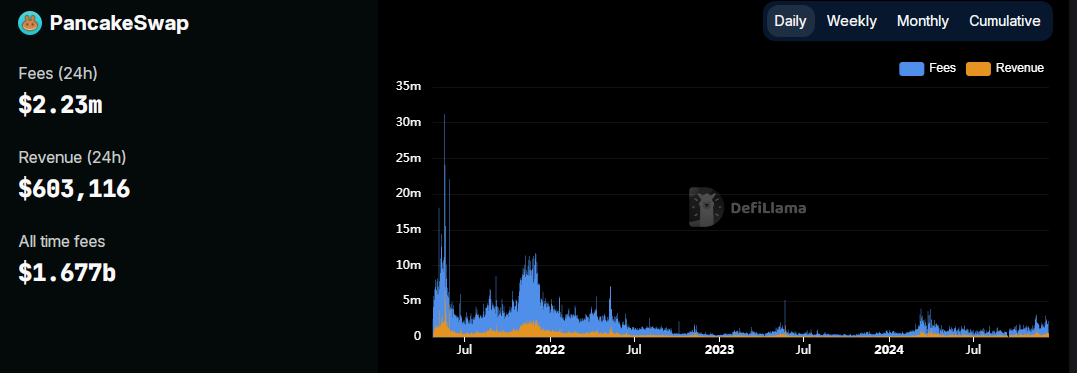The height and width of the screenshot is (373, 1077).
Task: Click the blue Fees legend color swatch
Action: tap(911, 69)
